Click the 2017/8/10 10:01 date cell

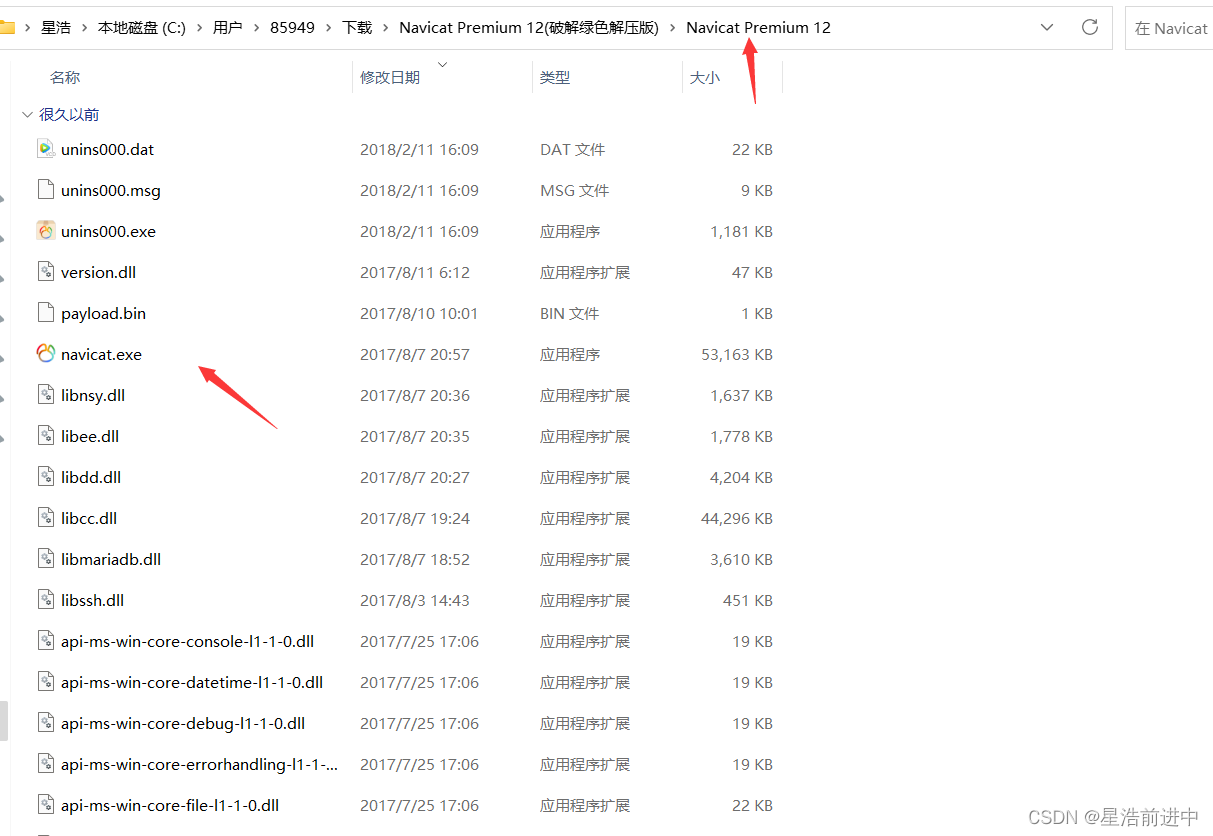point(419,313)
